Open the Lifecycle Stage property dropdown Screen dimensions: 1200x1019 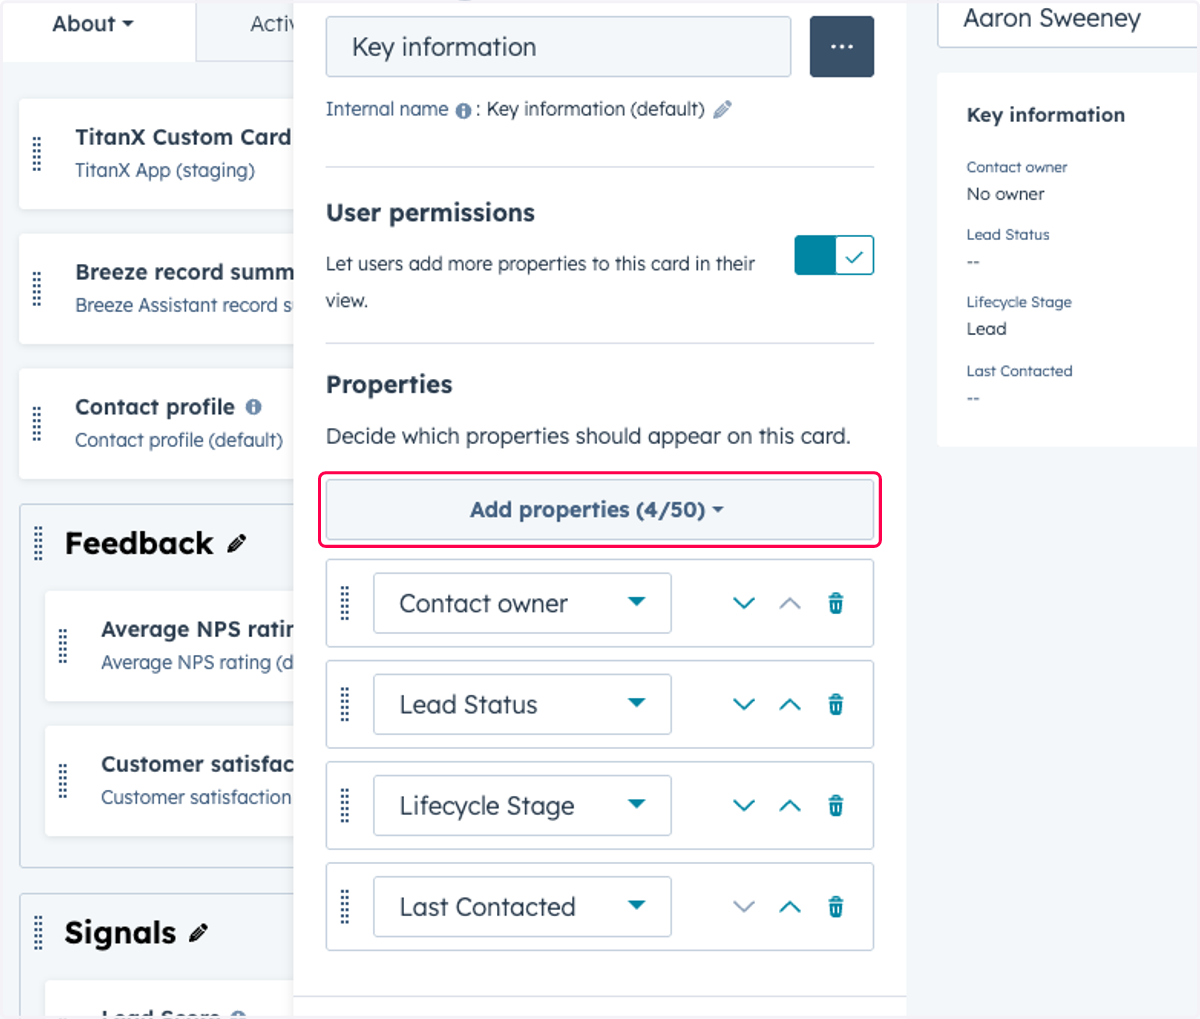pos(522,805)
